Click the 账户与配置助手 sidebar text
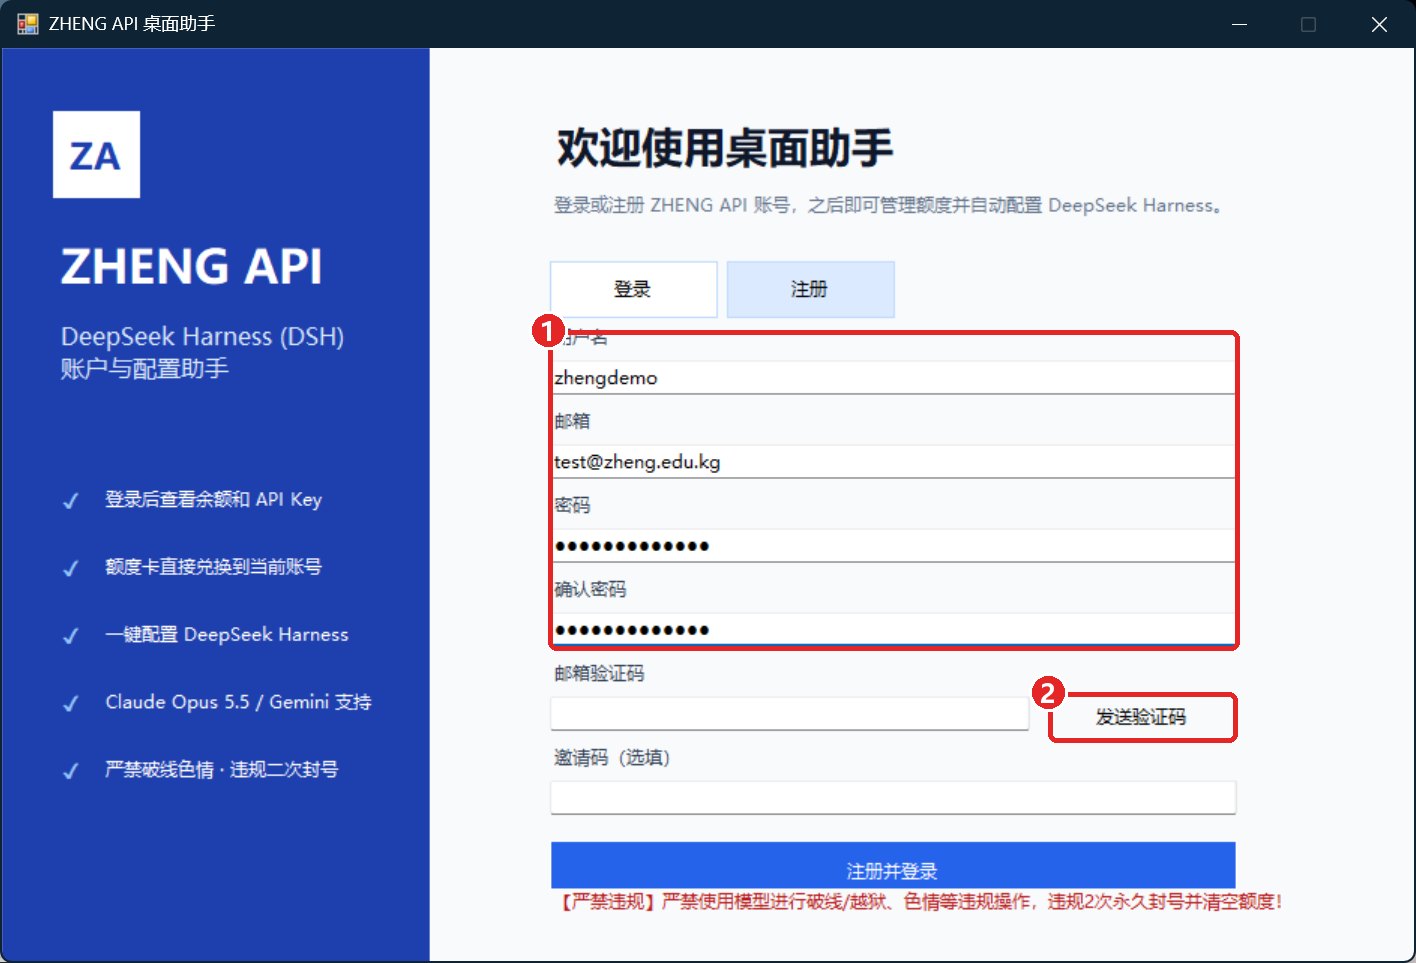This screenshot has width=1416, height=963. [145, 368]
